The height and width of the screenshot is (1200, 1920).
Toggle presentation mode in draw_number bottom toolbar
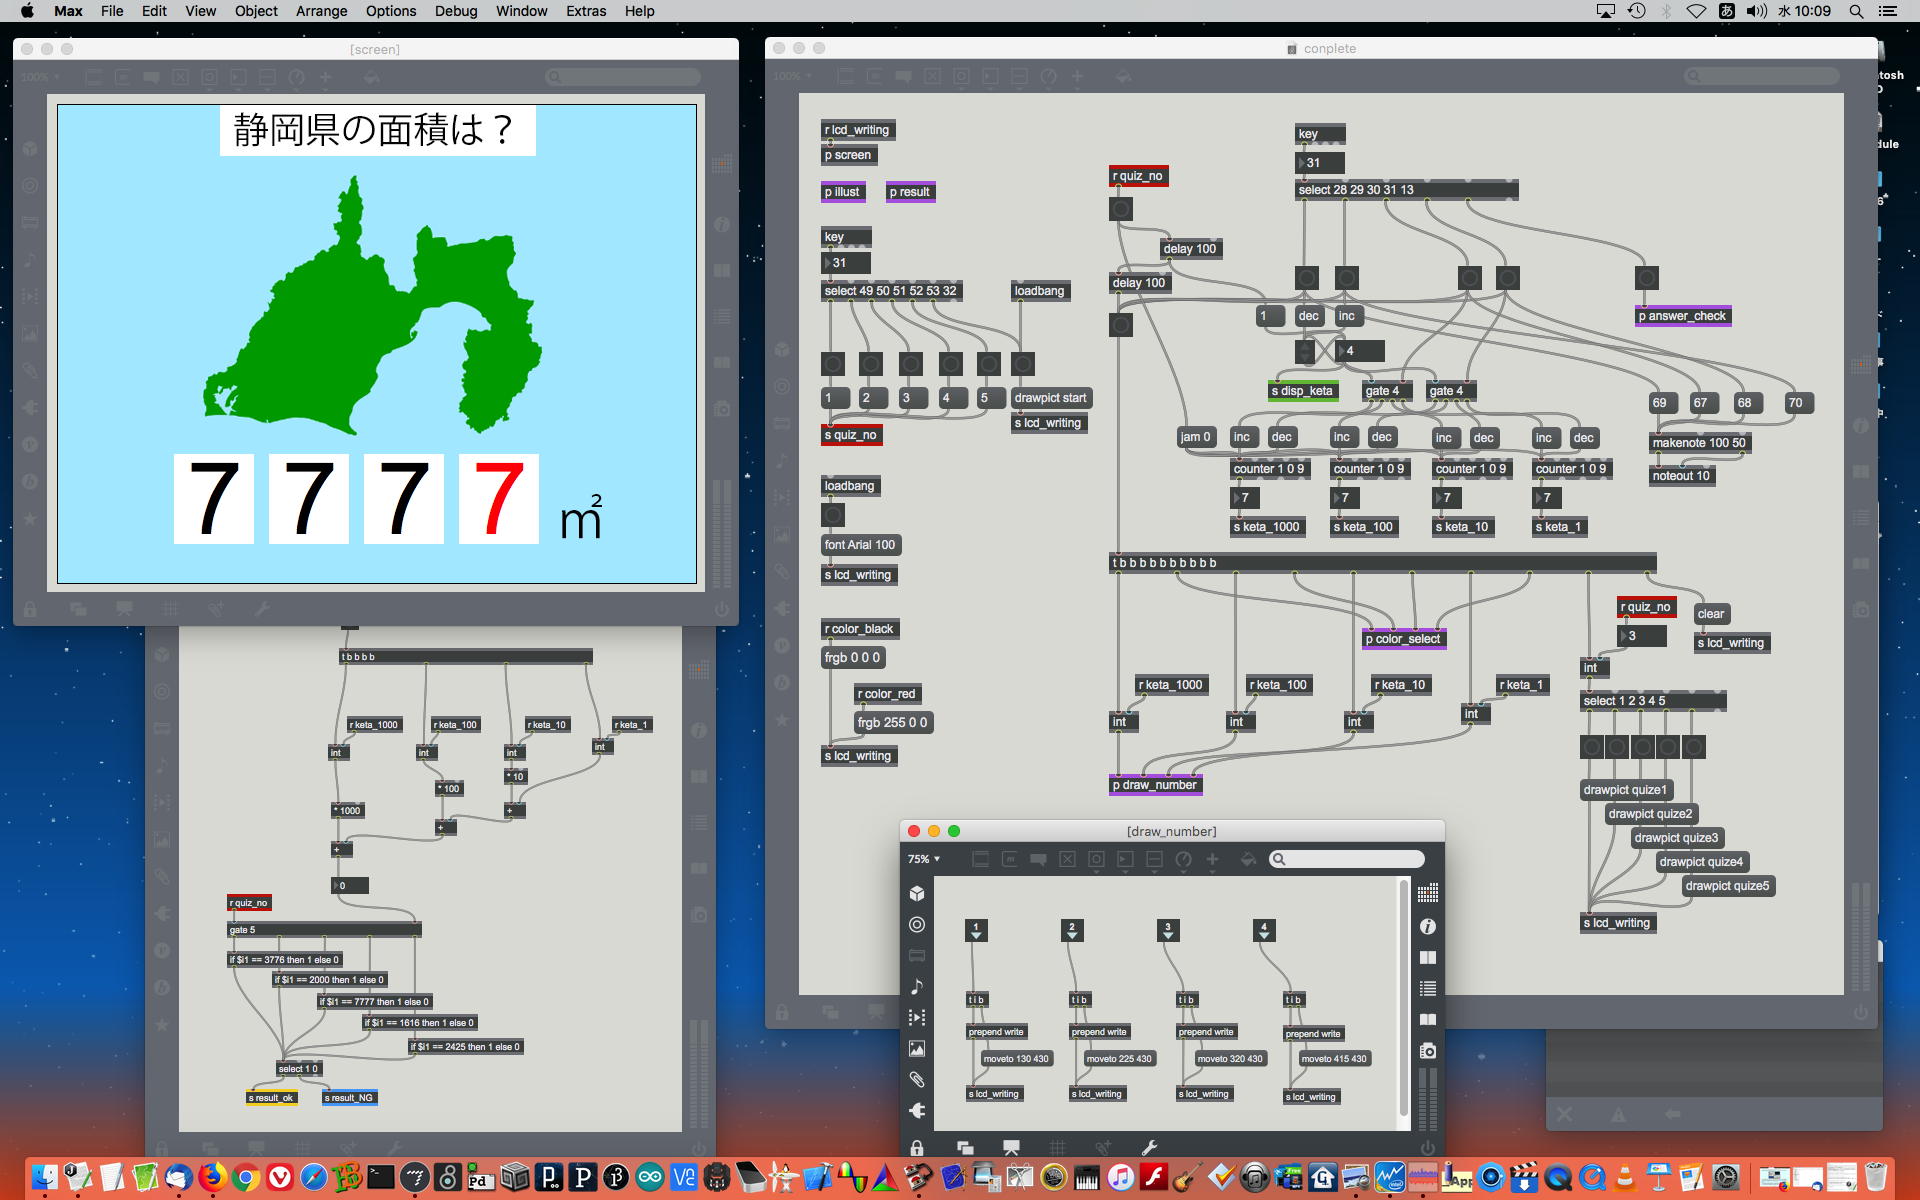(x=1011, y=1147)
